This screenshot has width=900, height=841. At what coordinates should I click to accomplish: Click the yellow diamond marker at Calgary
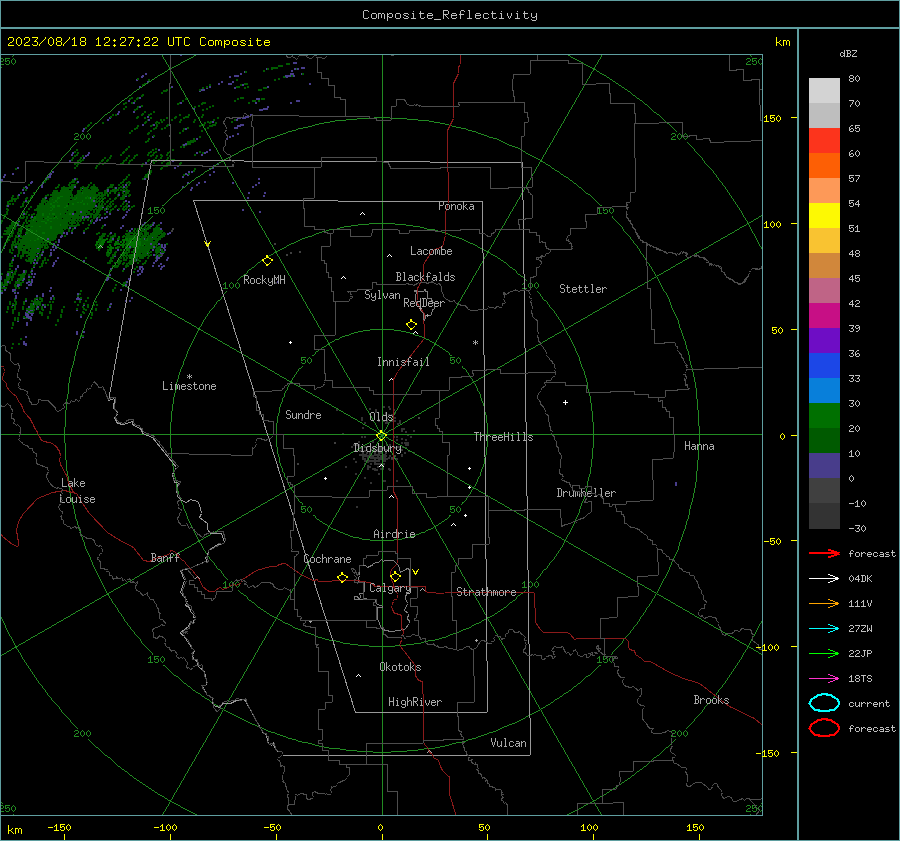click(x=395, y=576)
